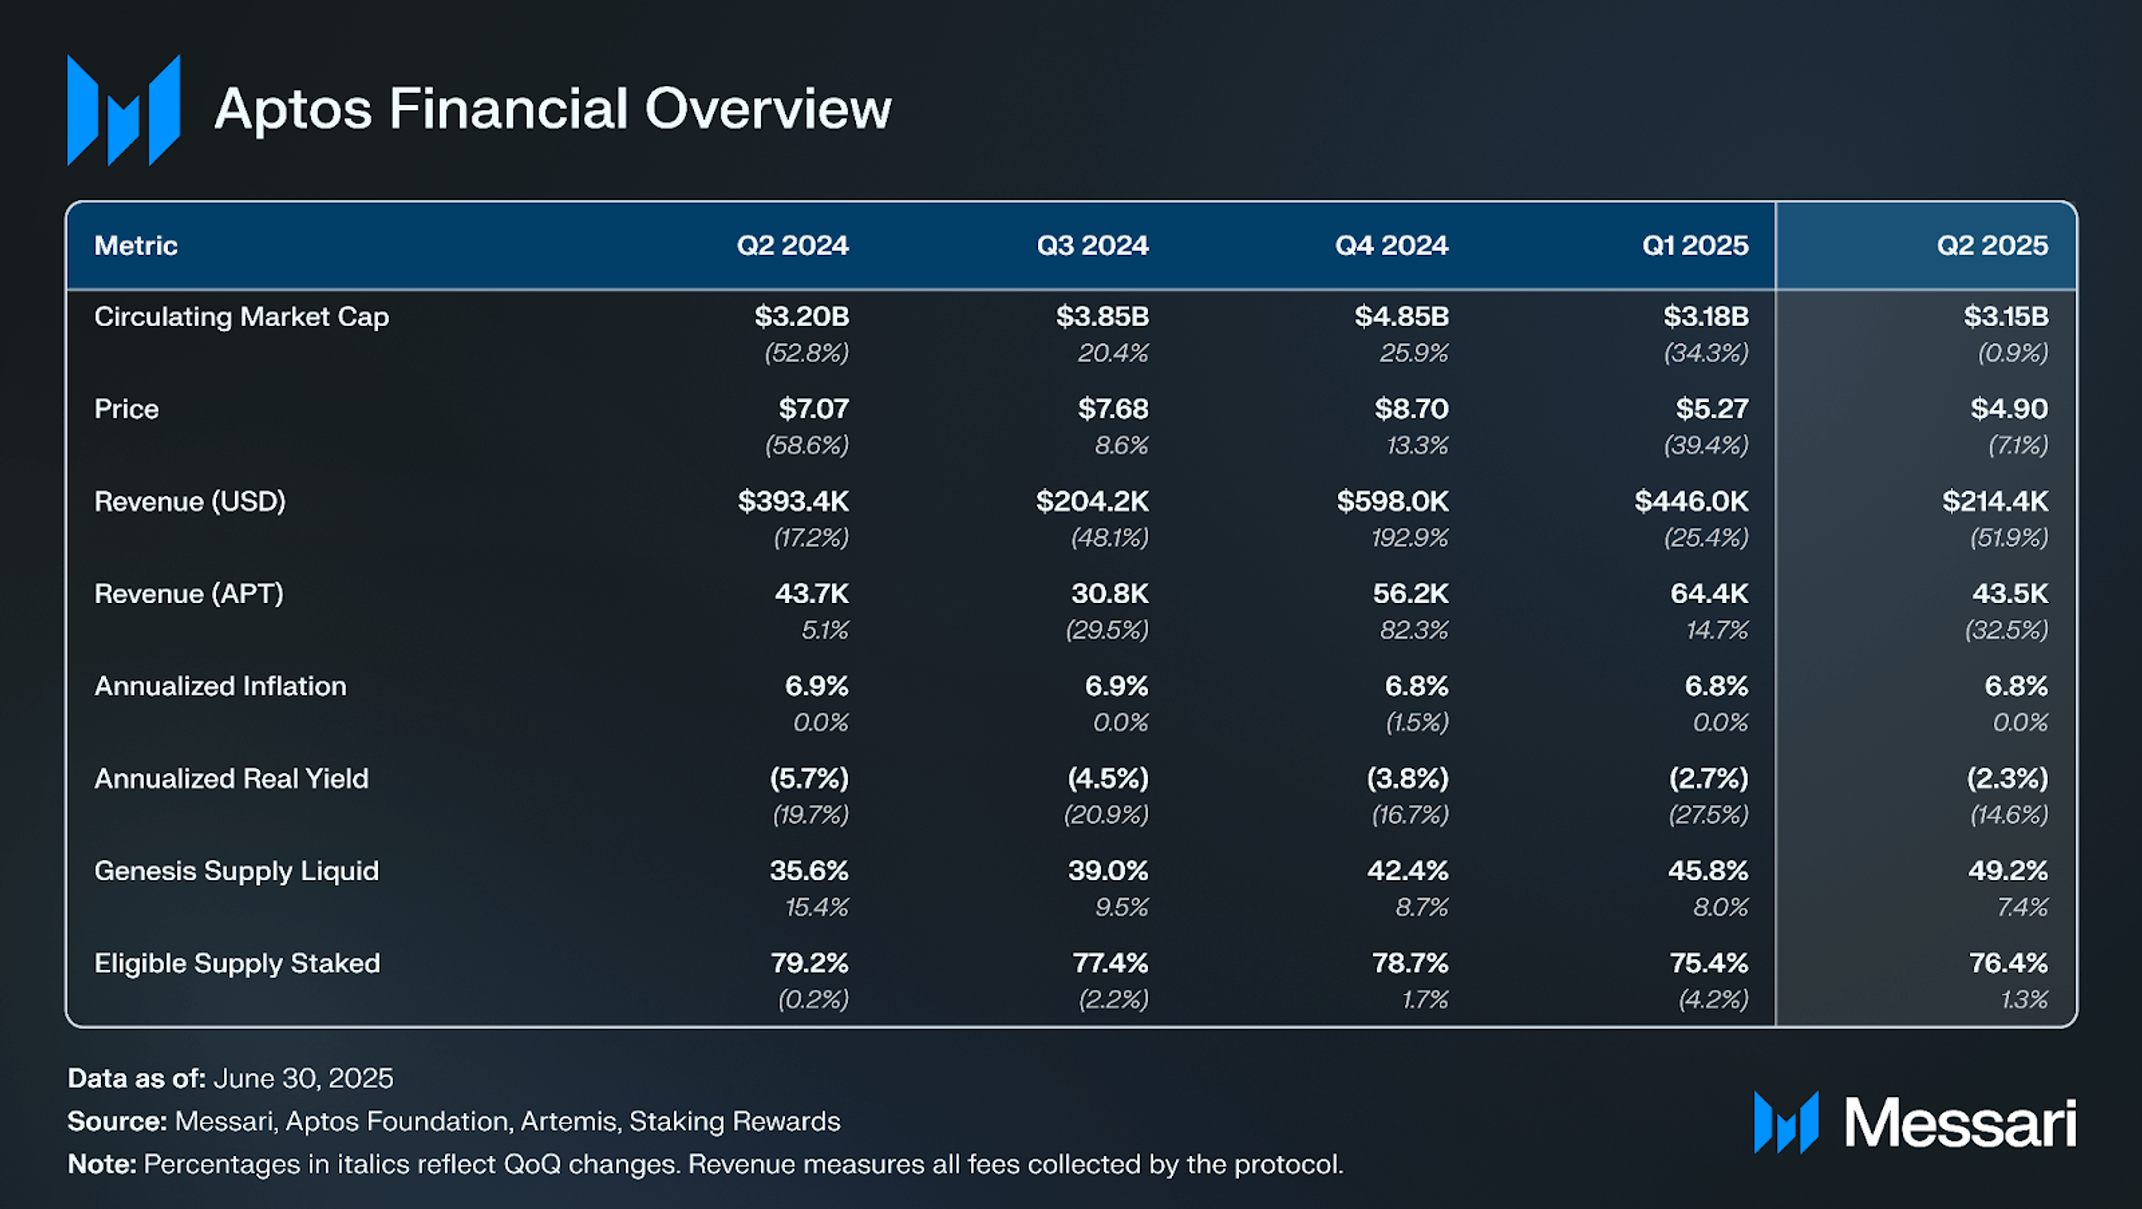
Task: Click the Eligible Supply Staked row label
Action: [x=237, y=963]
